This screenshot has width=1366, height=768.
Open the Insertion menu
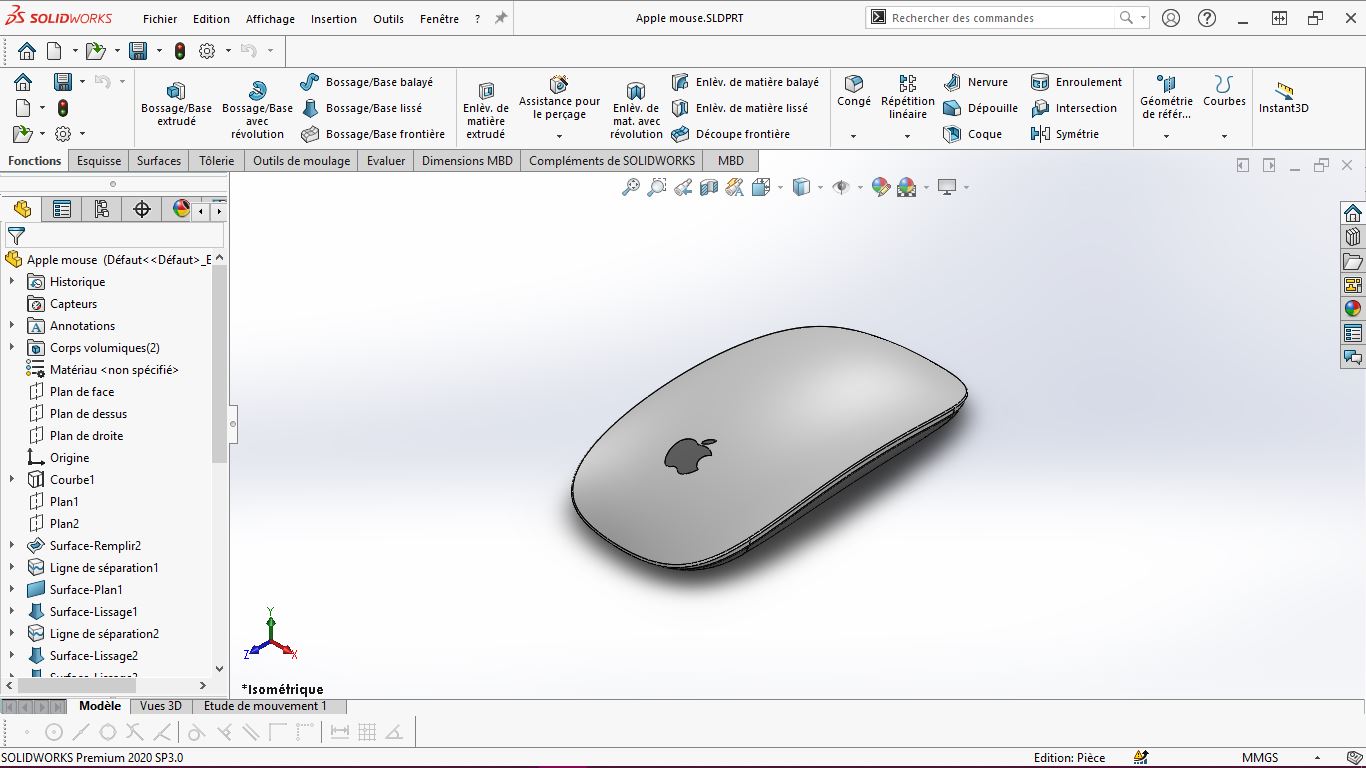(333, 19)
